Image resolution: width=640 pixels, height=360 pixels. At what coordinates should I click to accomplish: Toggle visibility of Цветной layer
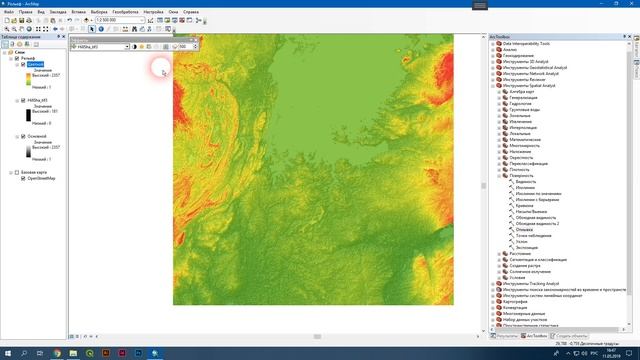[x=23, y=64]
